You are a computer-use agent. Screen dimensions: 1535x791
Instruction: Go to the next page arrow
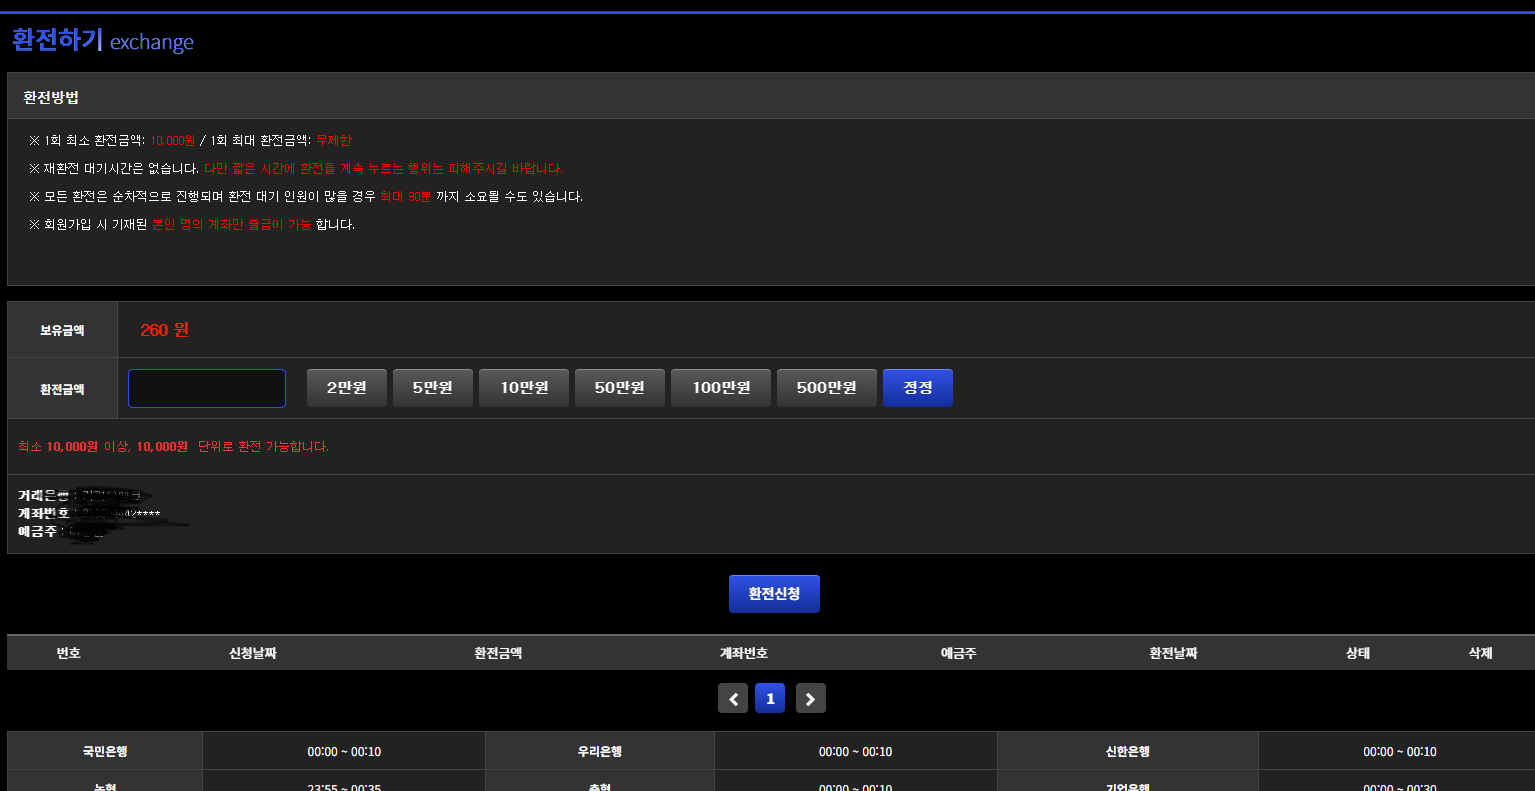coord(810,698)
